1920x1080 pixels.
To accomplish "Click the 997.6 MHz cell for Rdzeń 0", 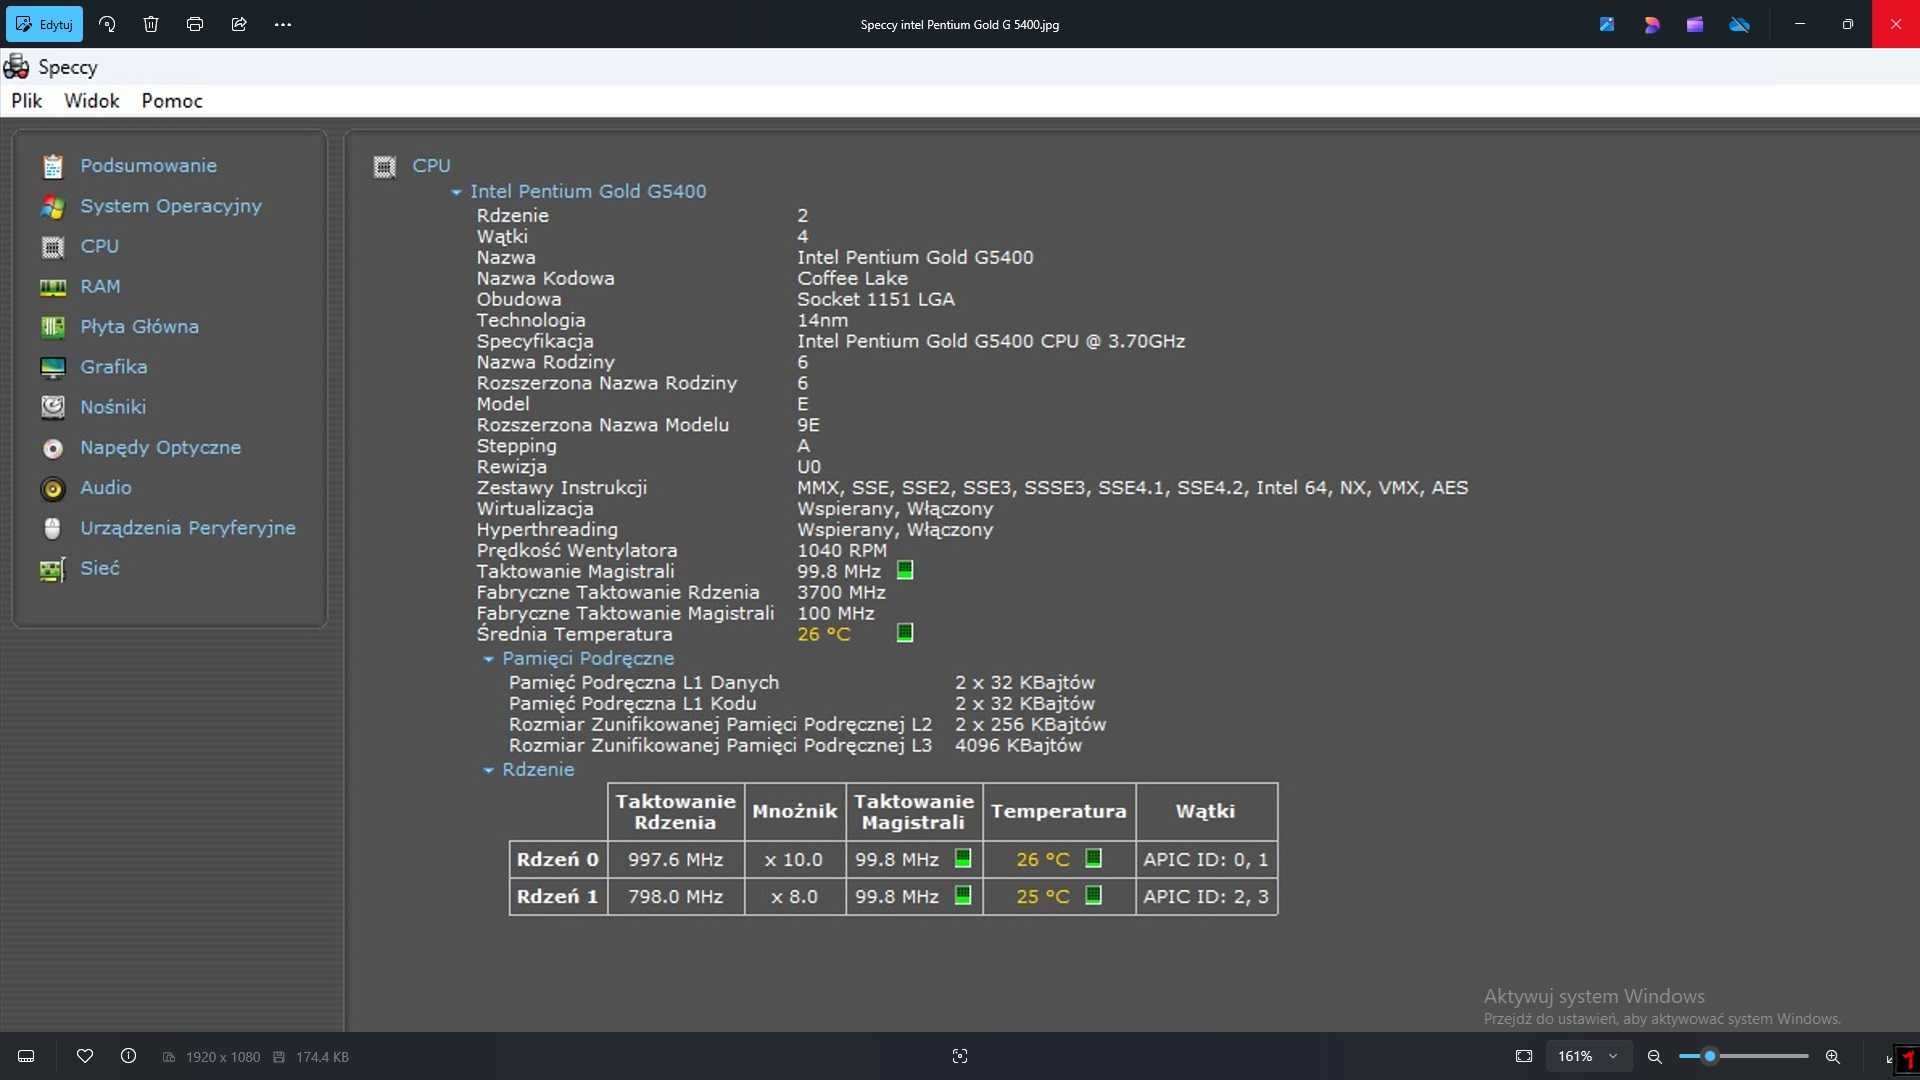I will 675,860.
